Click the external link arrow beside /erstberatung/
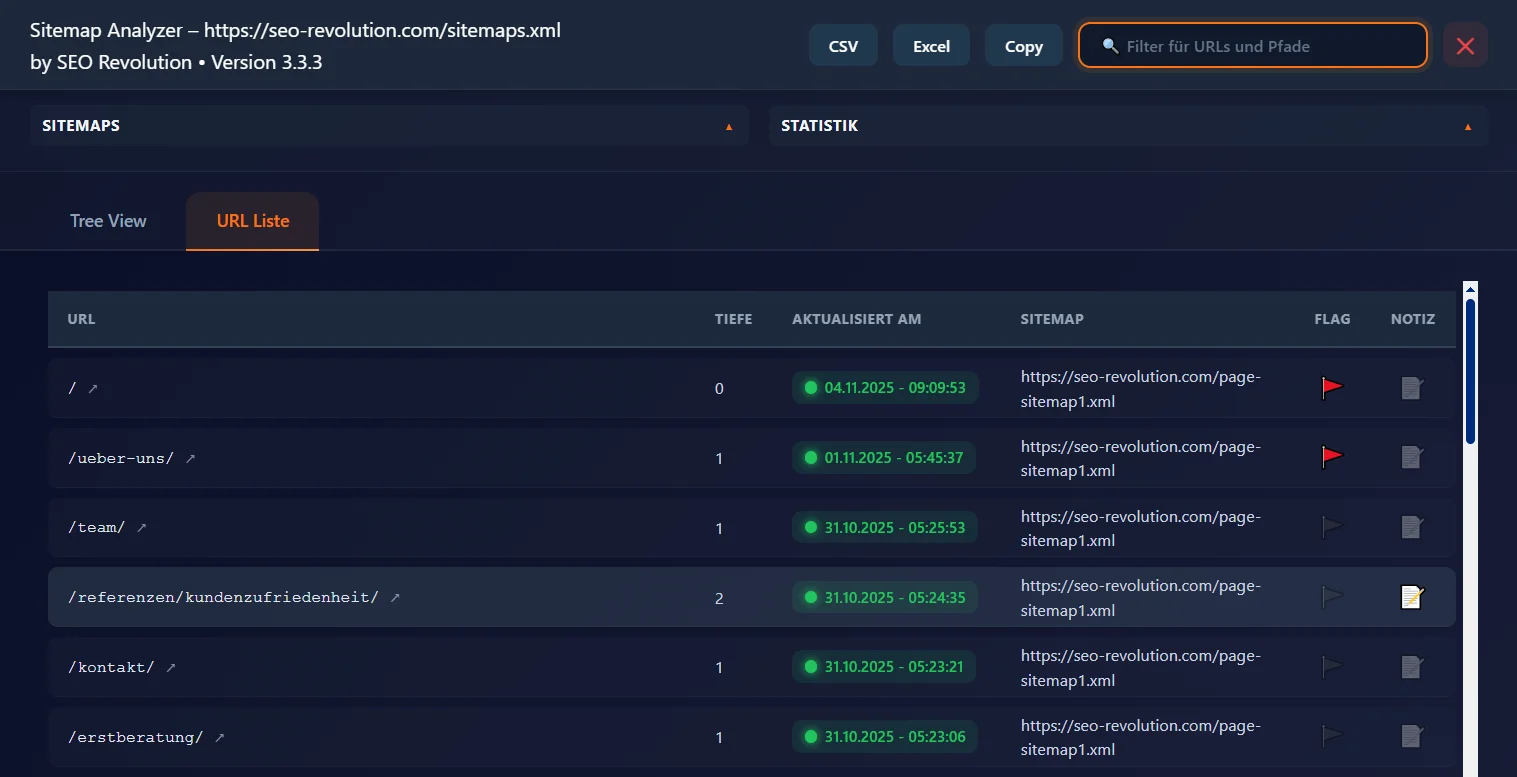This screenshot has width=1517, height=777. point(219,737)
